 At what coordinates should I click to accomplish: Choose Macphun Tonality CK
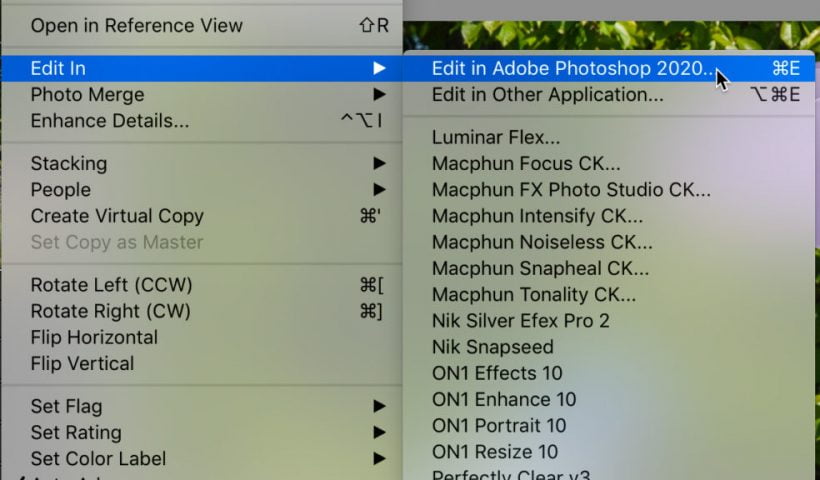tap(609, 294)
